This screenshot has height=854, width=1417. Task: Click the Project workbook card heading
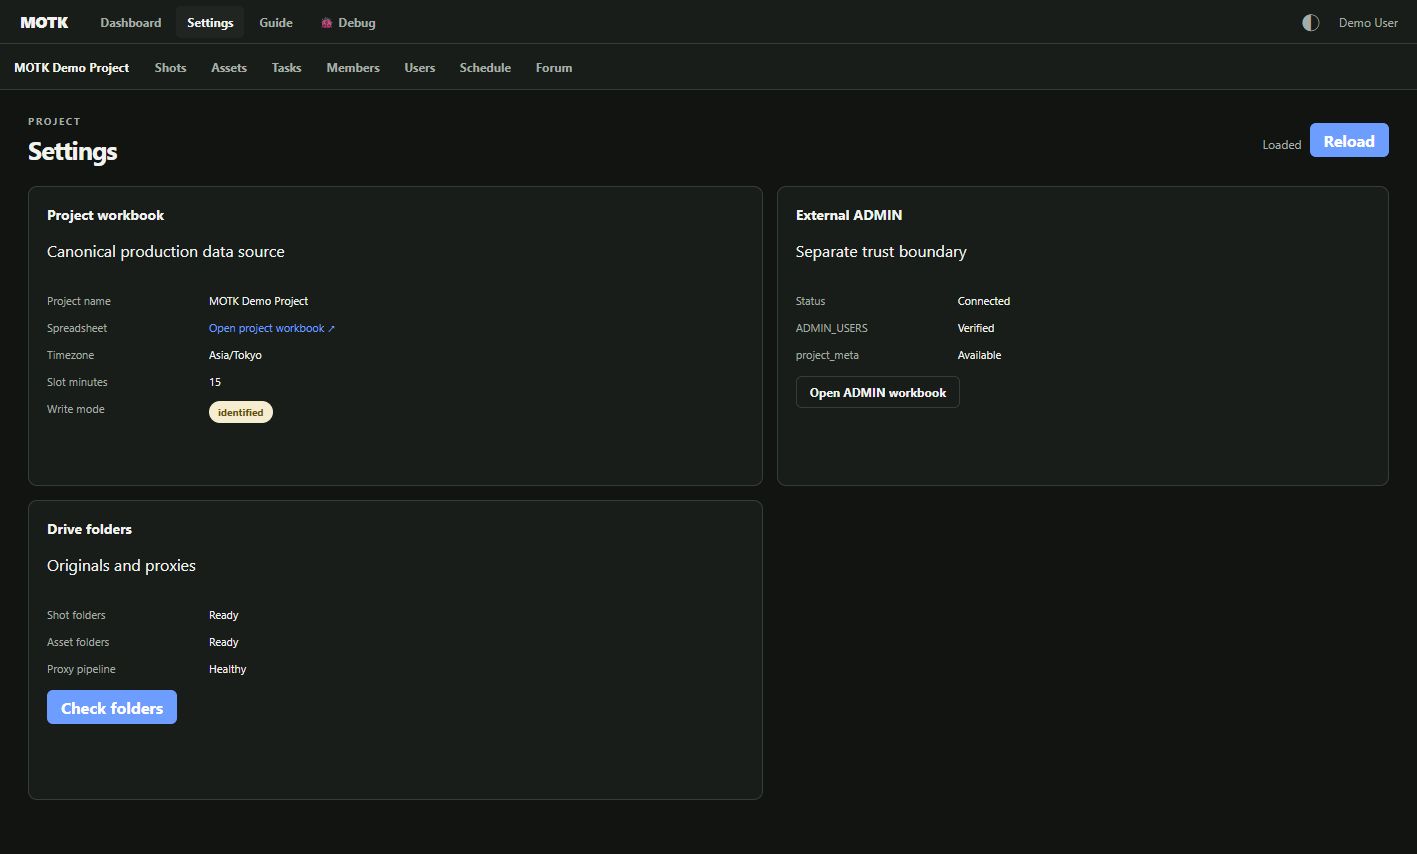[x=105, y=215]
